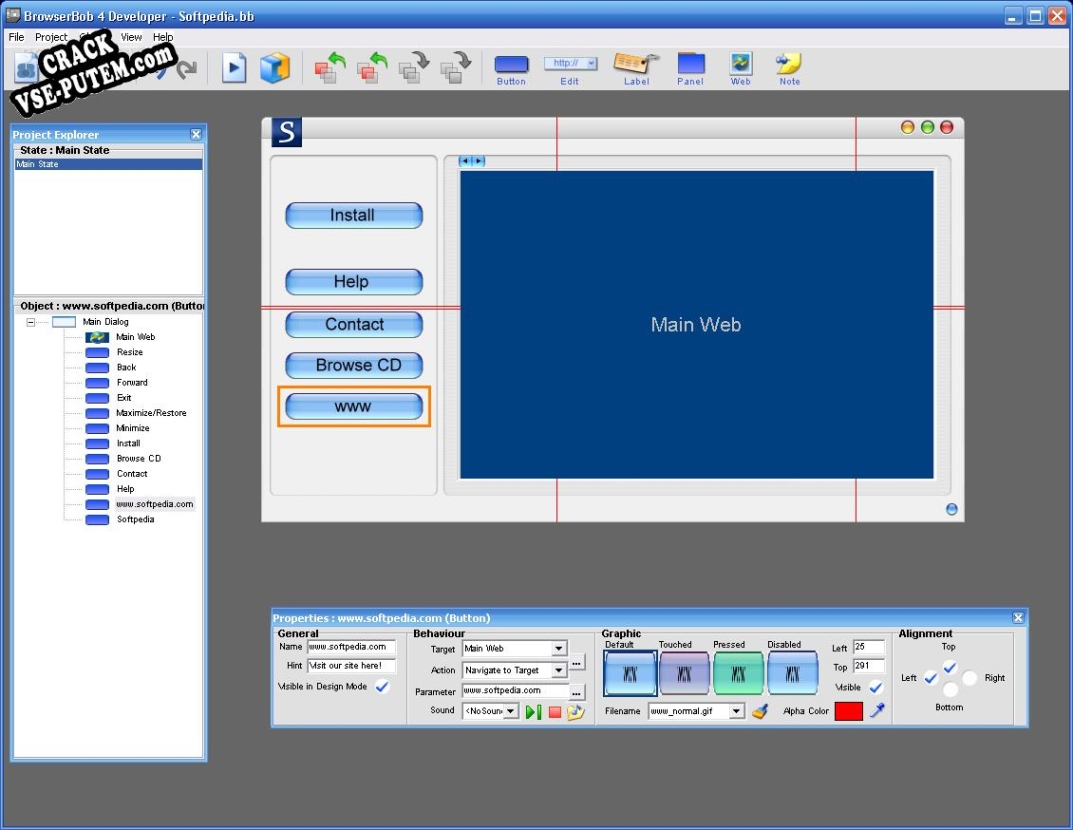1073x830 pixels.
Task: Toggle Left alignment checkbox
Action: point(931,678)
